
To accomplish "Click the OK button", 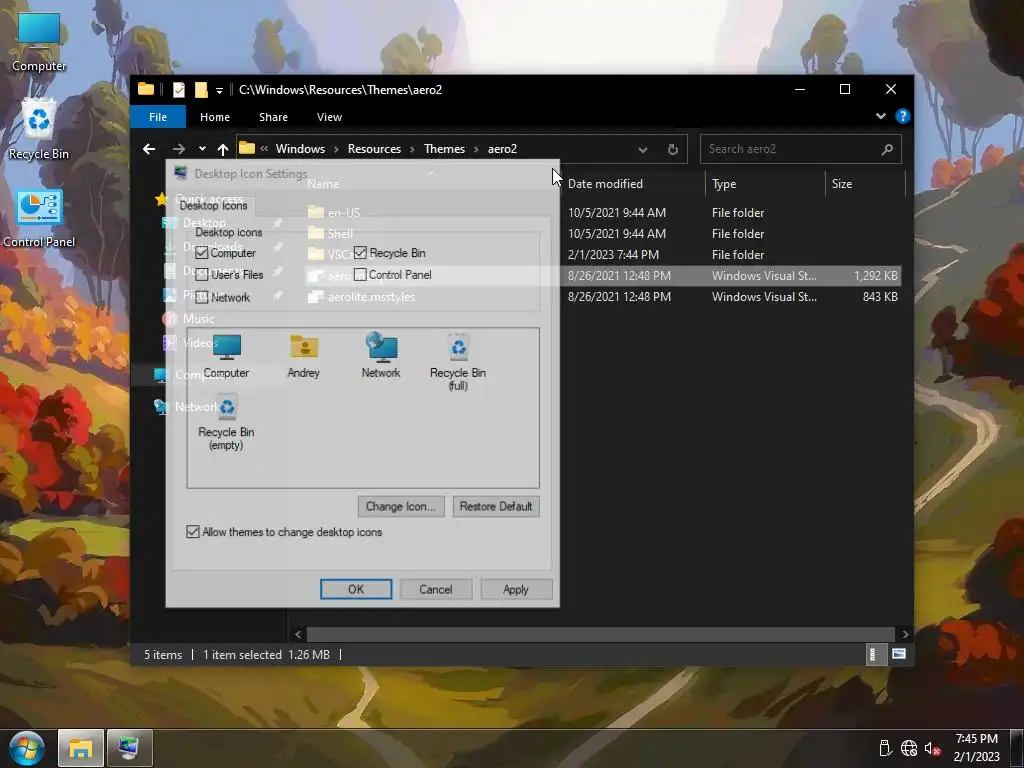I will click(356, 589).
